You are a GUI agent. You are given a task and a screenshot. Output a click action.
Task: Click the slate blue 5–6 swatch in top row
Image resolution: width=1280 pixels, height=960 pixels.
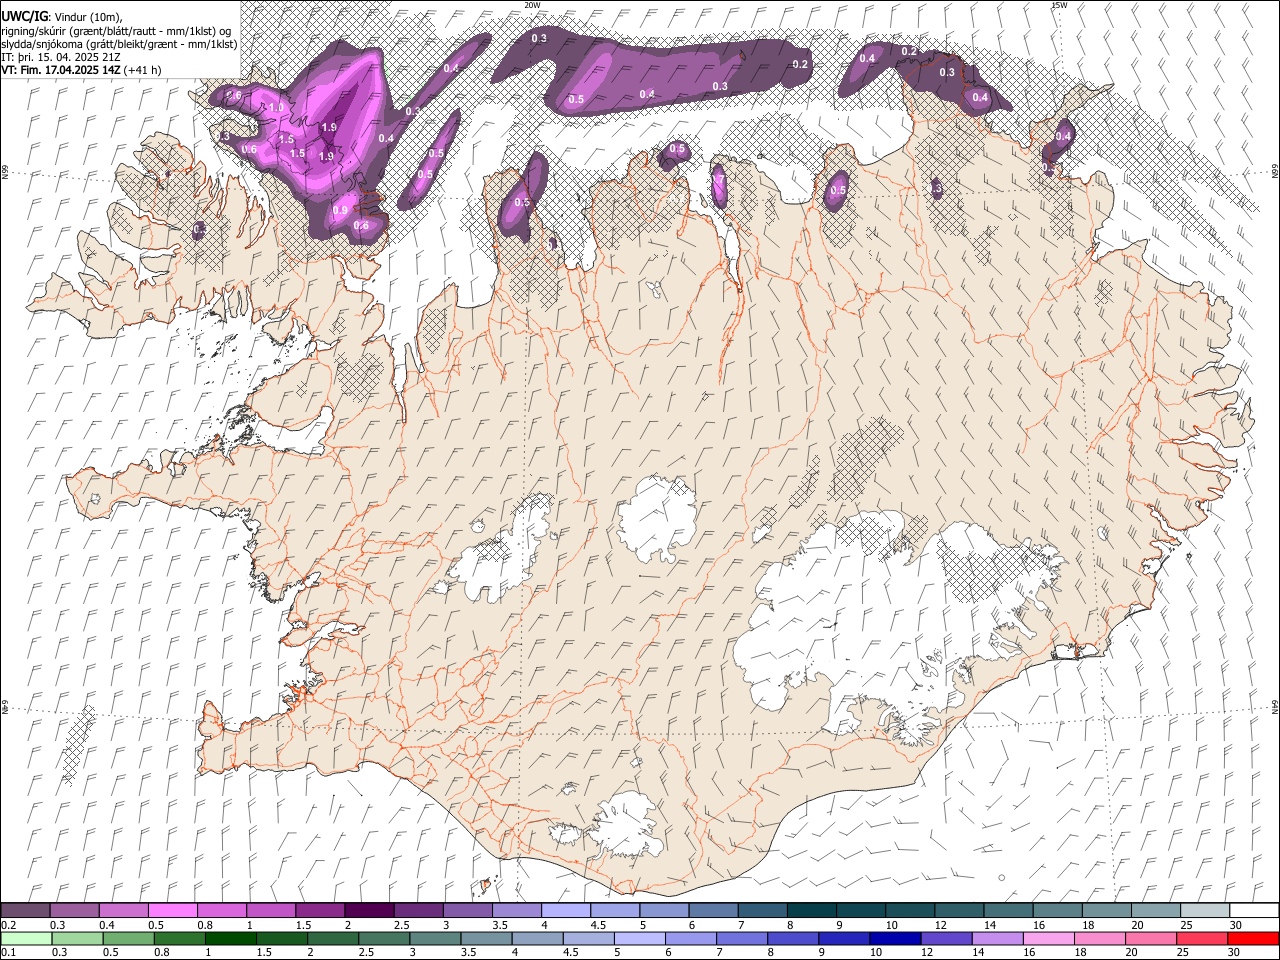662,911
